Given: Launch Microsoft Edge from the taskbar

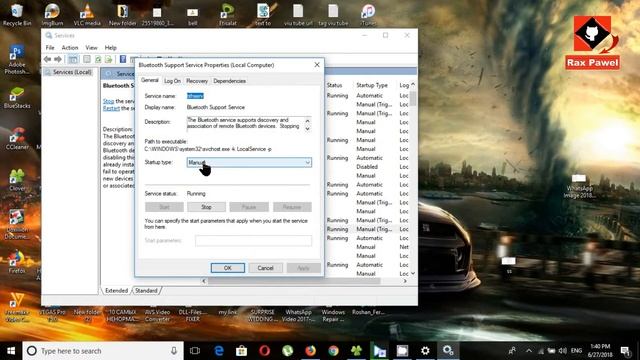Looking at the screenshot, I should pyautogui.click(x=219, y=351).
